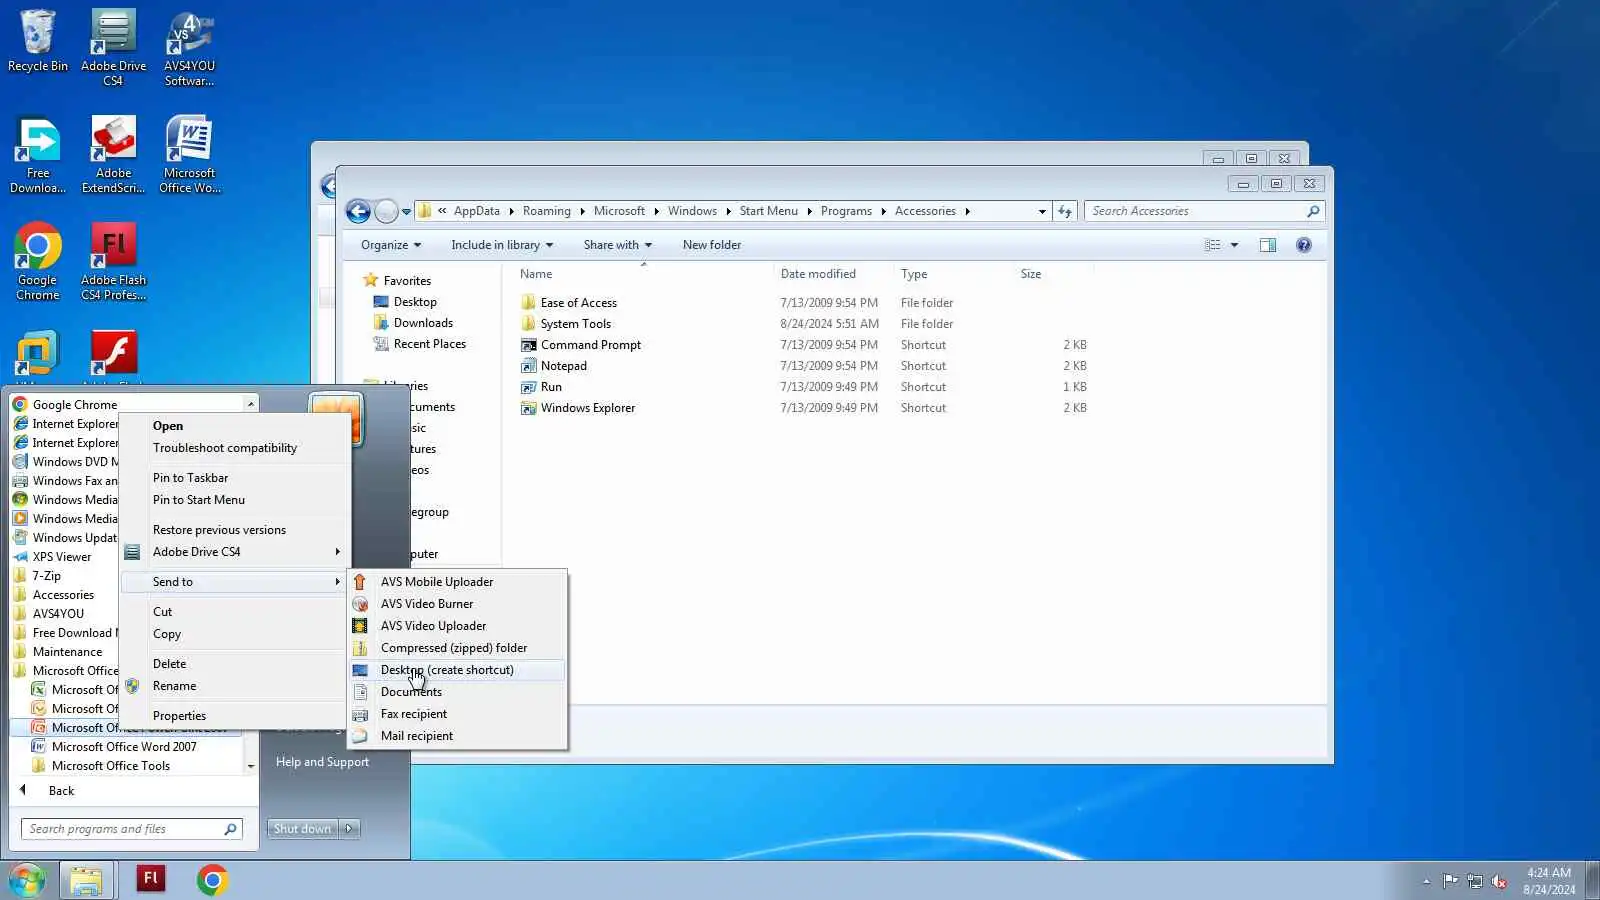Click the New folder button

coord(712,245)
